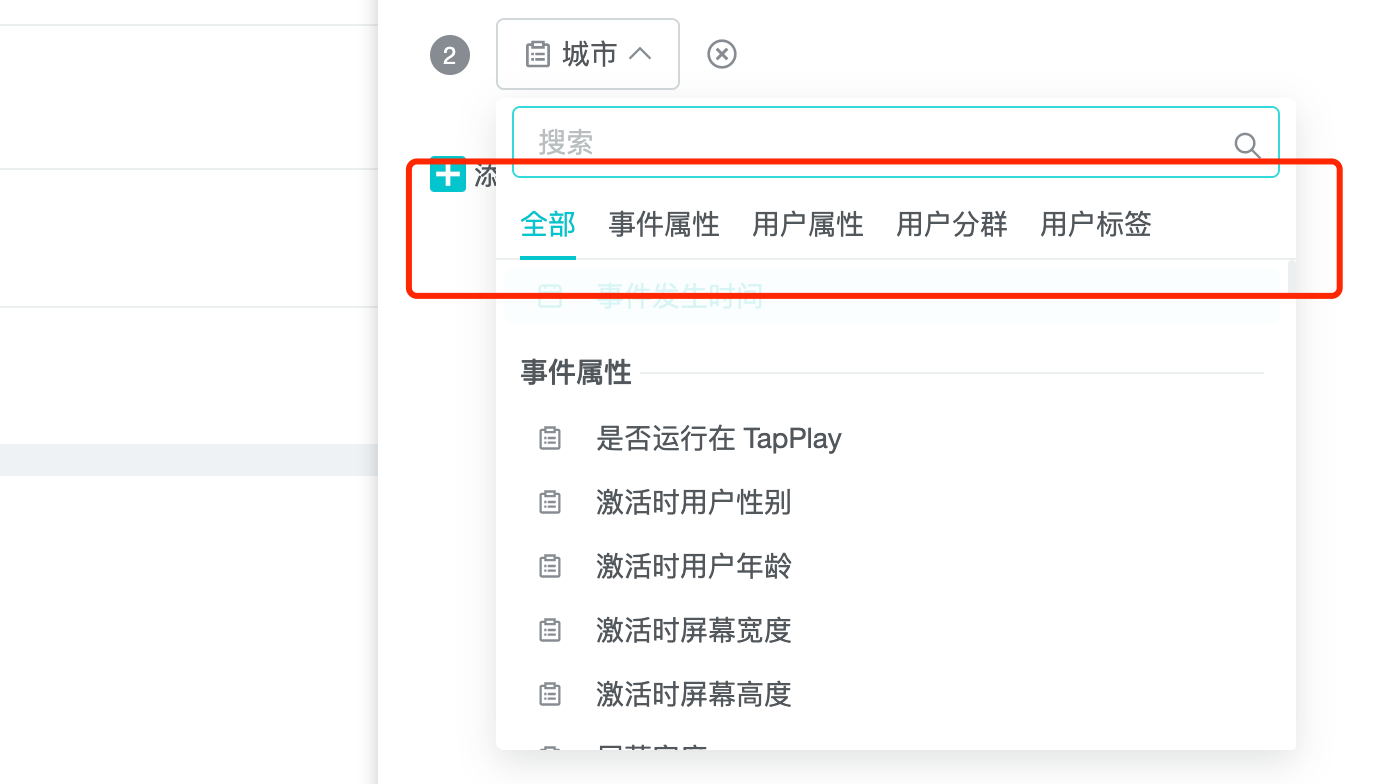Remove the 城市 condition with the circle-x icon

[x=721, y=54]
